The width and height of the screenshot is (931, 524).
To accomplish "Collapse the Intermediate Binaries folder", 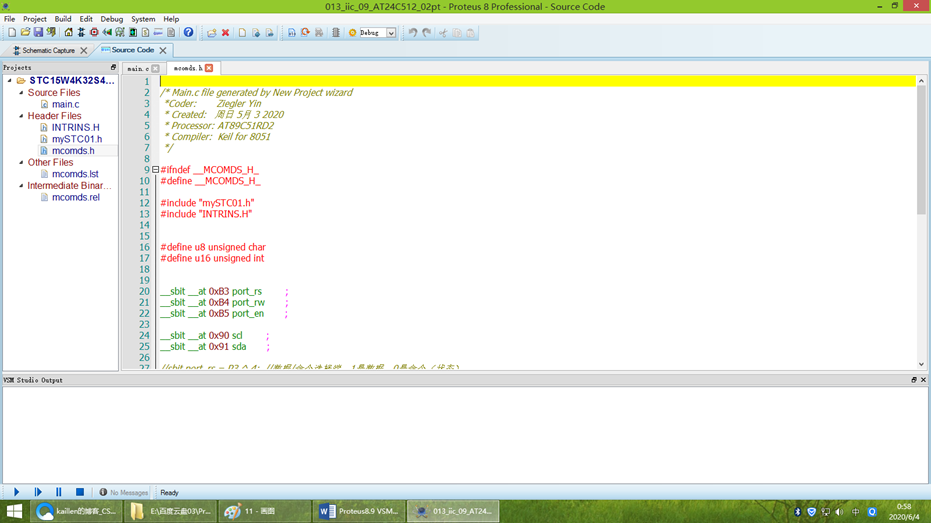I will click(21, 186).
